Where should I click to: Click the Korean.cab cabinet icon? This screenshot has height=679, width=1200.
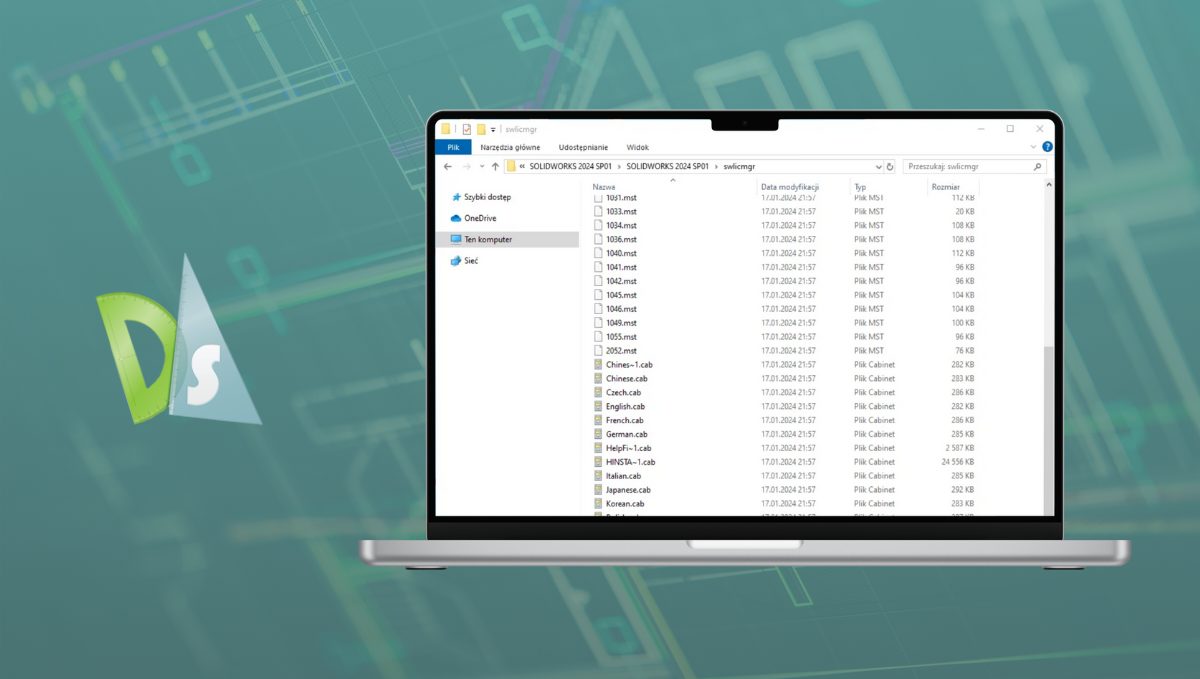598,504
